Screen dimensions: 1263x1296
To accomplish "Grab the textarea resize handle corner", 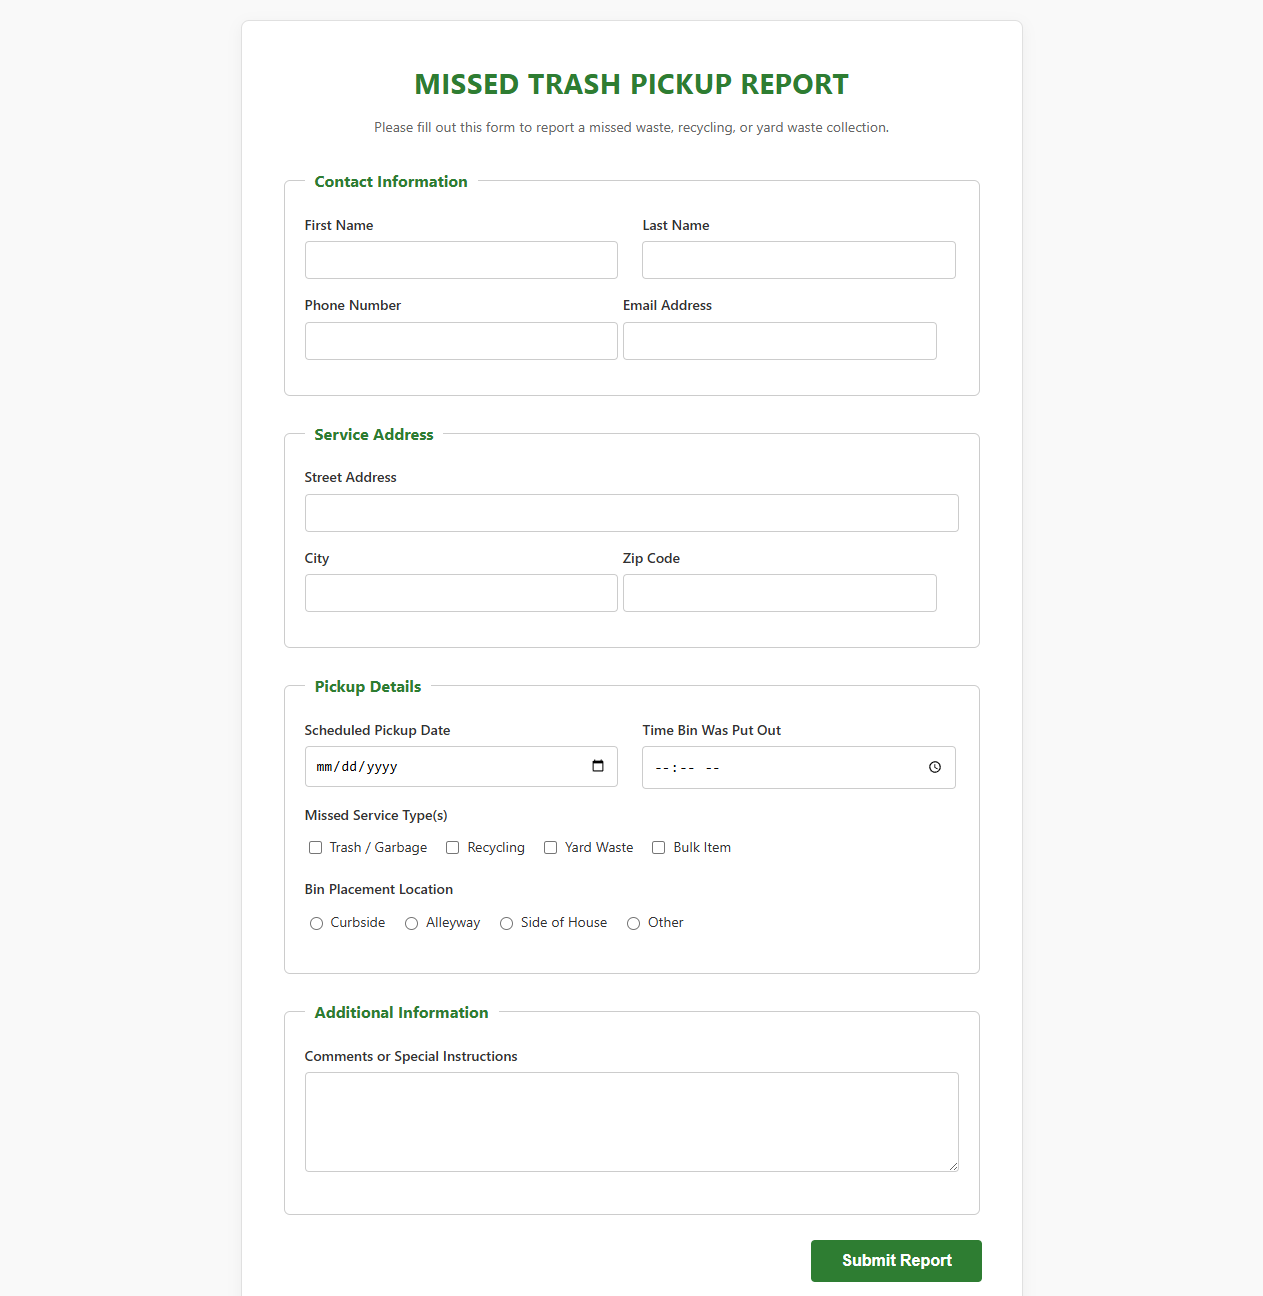I will (x=953, y=1166).
